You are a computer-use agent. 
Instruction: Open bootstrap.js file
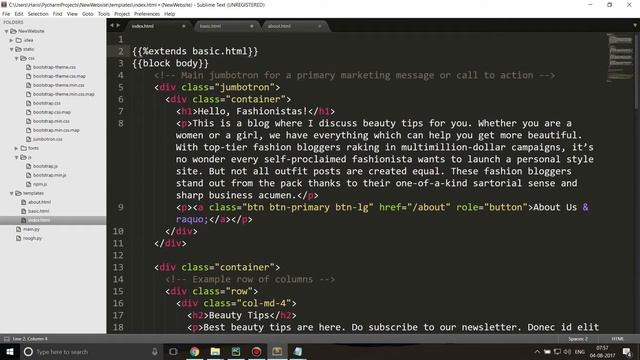click(45, 166)
